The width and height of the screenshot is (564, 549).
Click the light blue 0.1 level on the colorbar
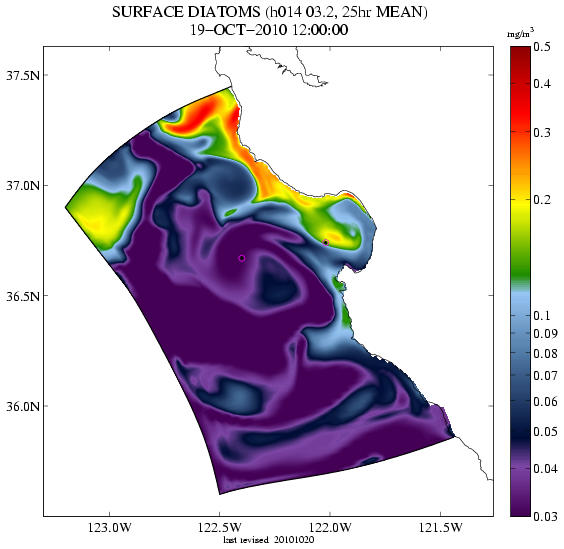pos(520,315)
